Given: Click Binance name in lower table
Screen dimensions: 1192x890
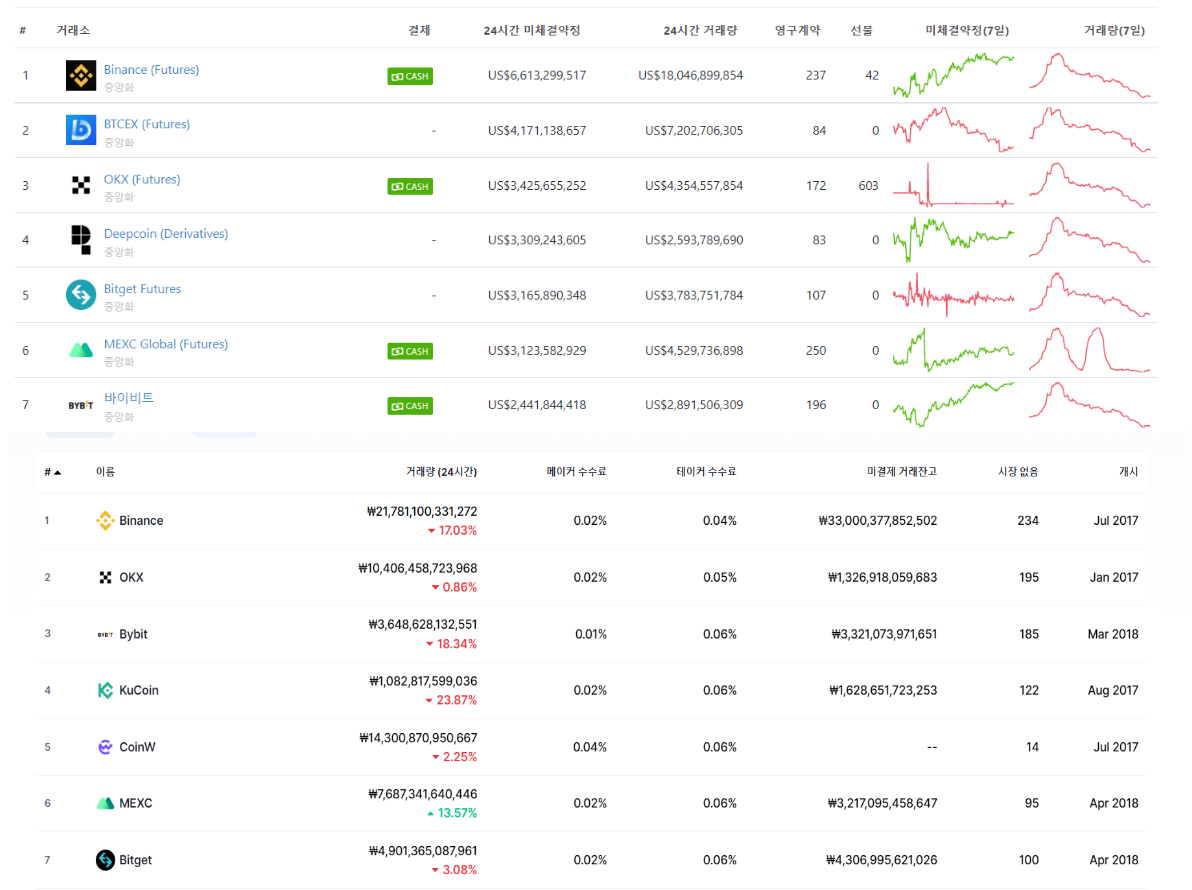Looking at the screenshot, I should point(141,521).
